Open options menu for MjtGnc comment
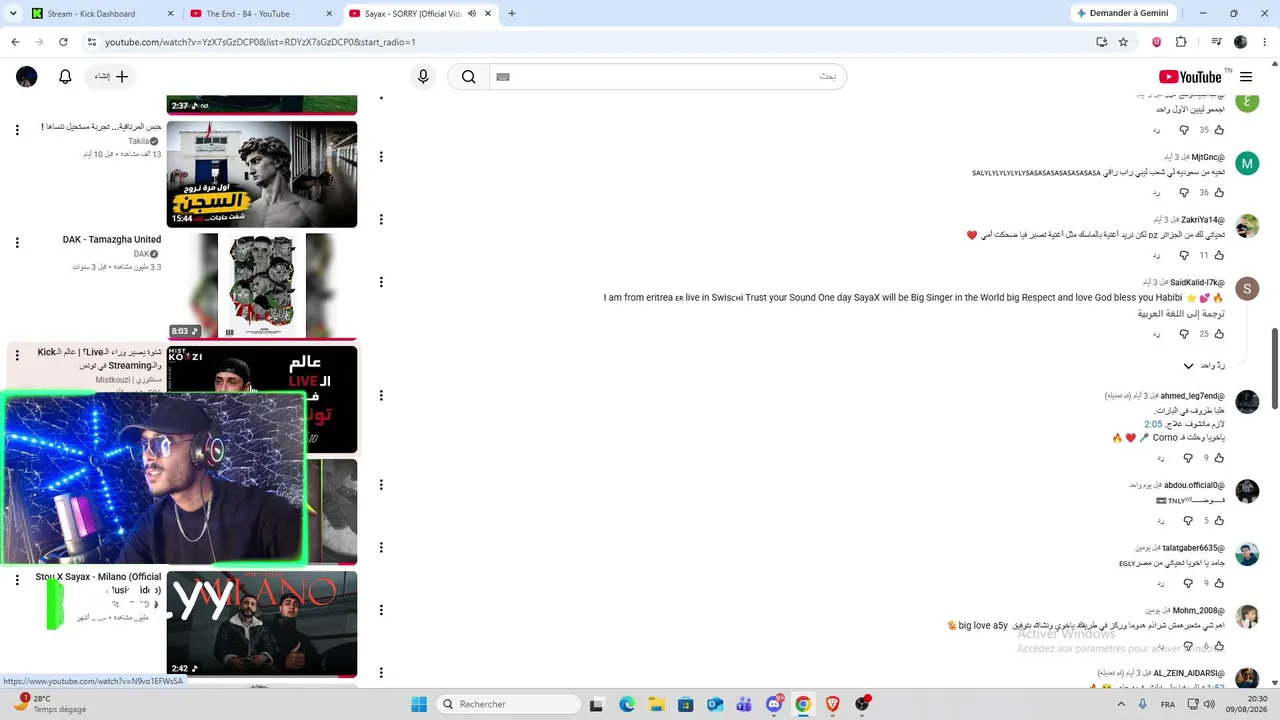The height and width of the screenshot is (720, 1280). pos(381,157)
